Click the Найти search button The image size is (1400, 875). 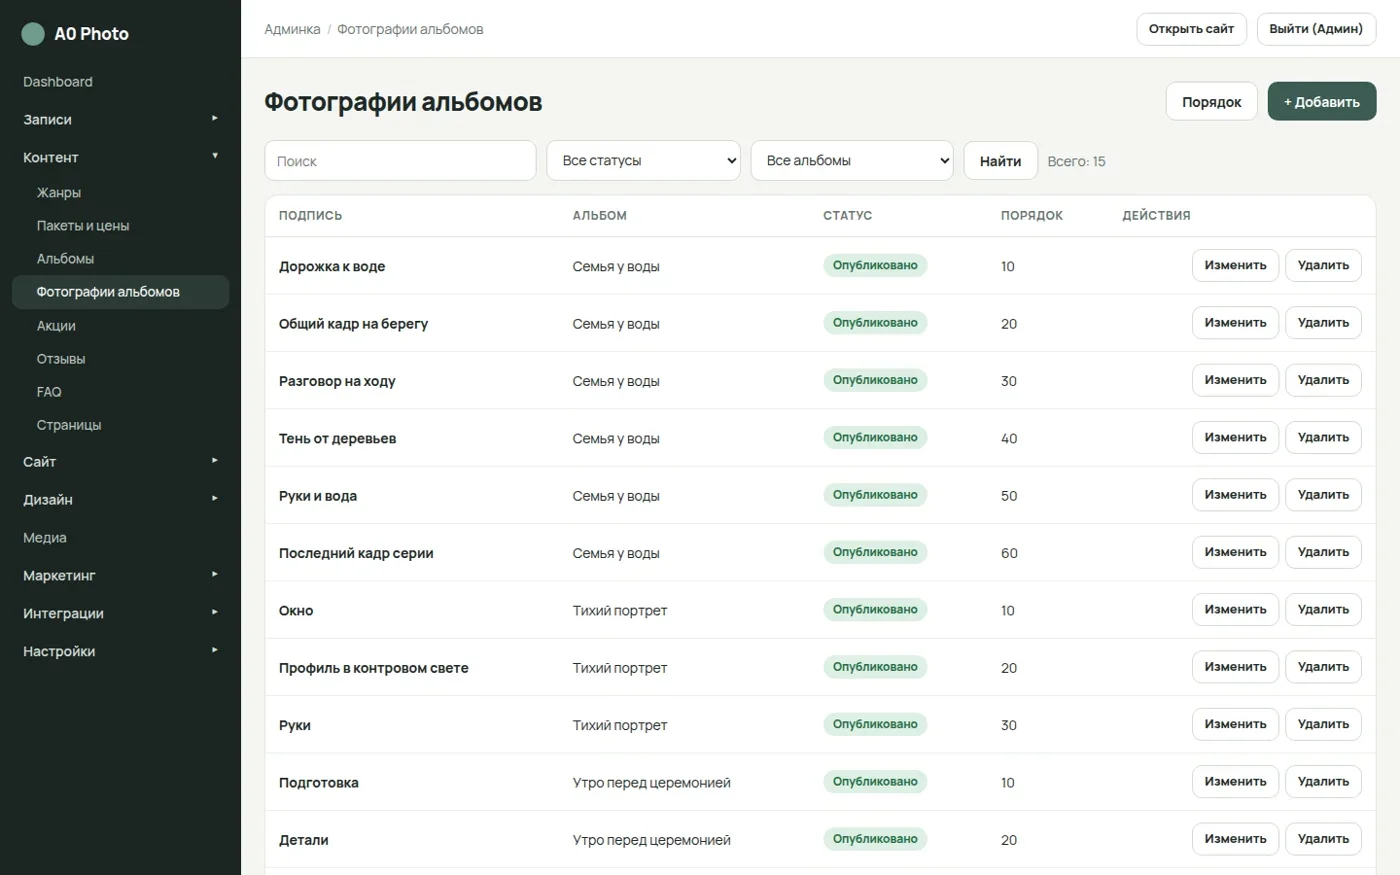pos(1000,161)
